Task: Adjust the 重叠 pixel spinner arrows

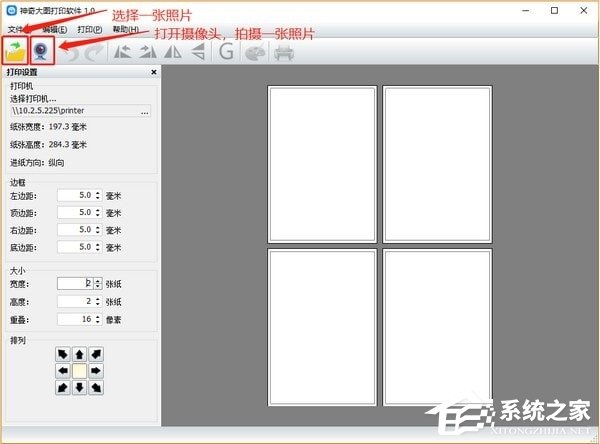Action: coord(98,319)
